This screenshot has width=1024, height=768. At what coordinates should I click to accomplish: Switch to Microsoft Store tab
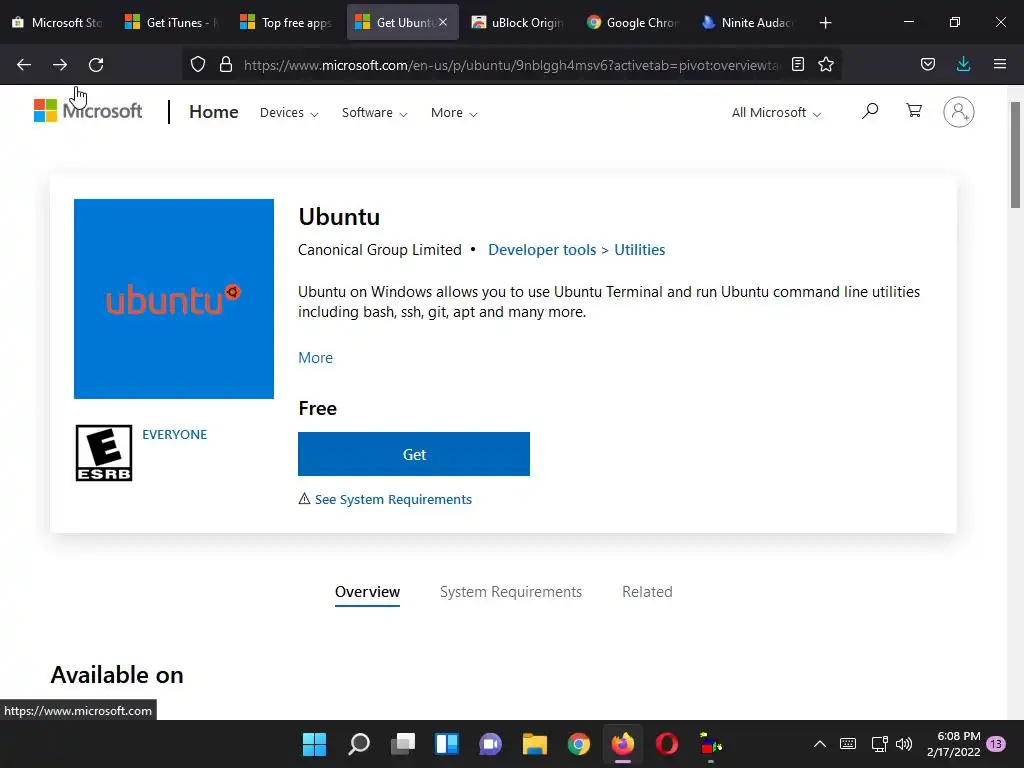click(57, 23)
